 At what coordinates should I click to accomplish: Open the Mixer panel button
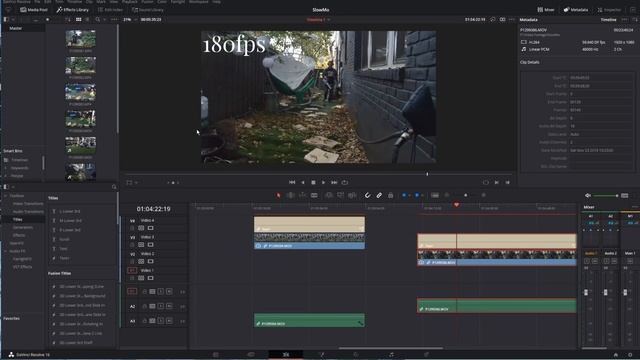(546, 9)
